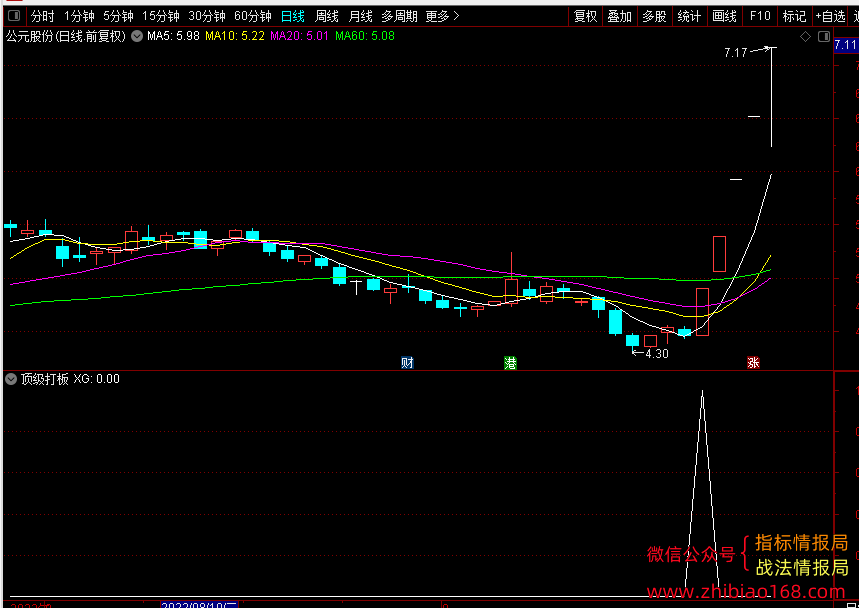The width and height of the screenshot is (859, 608).
Task: Click the diamond icon above the chart
Action: [x=805, y=37]
